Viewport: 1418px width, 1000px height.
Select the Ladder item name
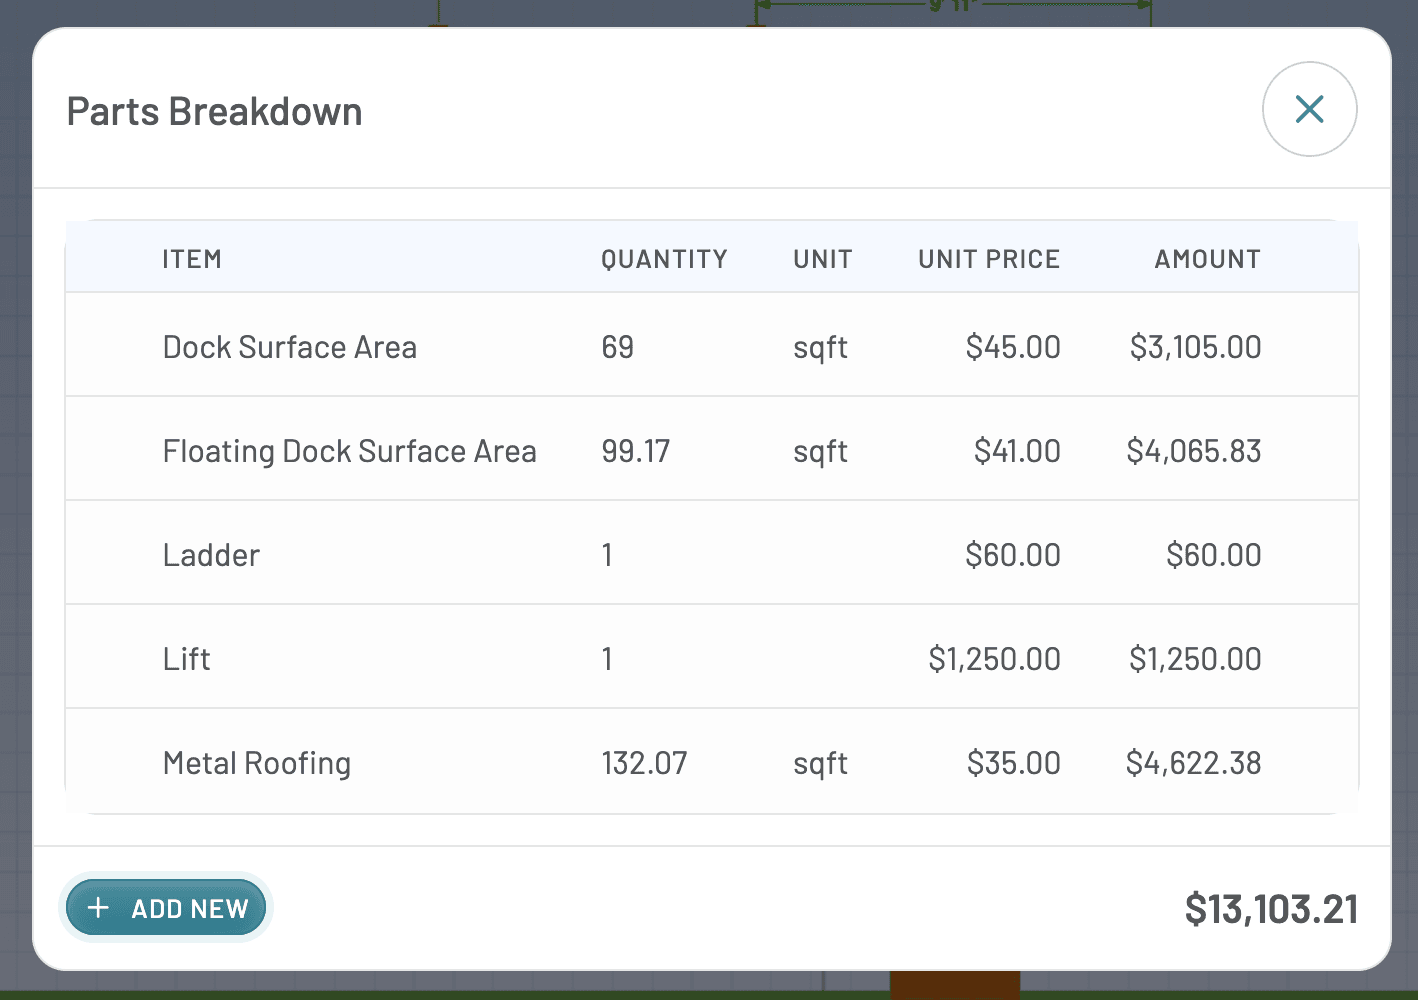point(211,555)
